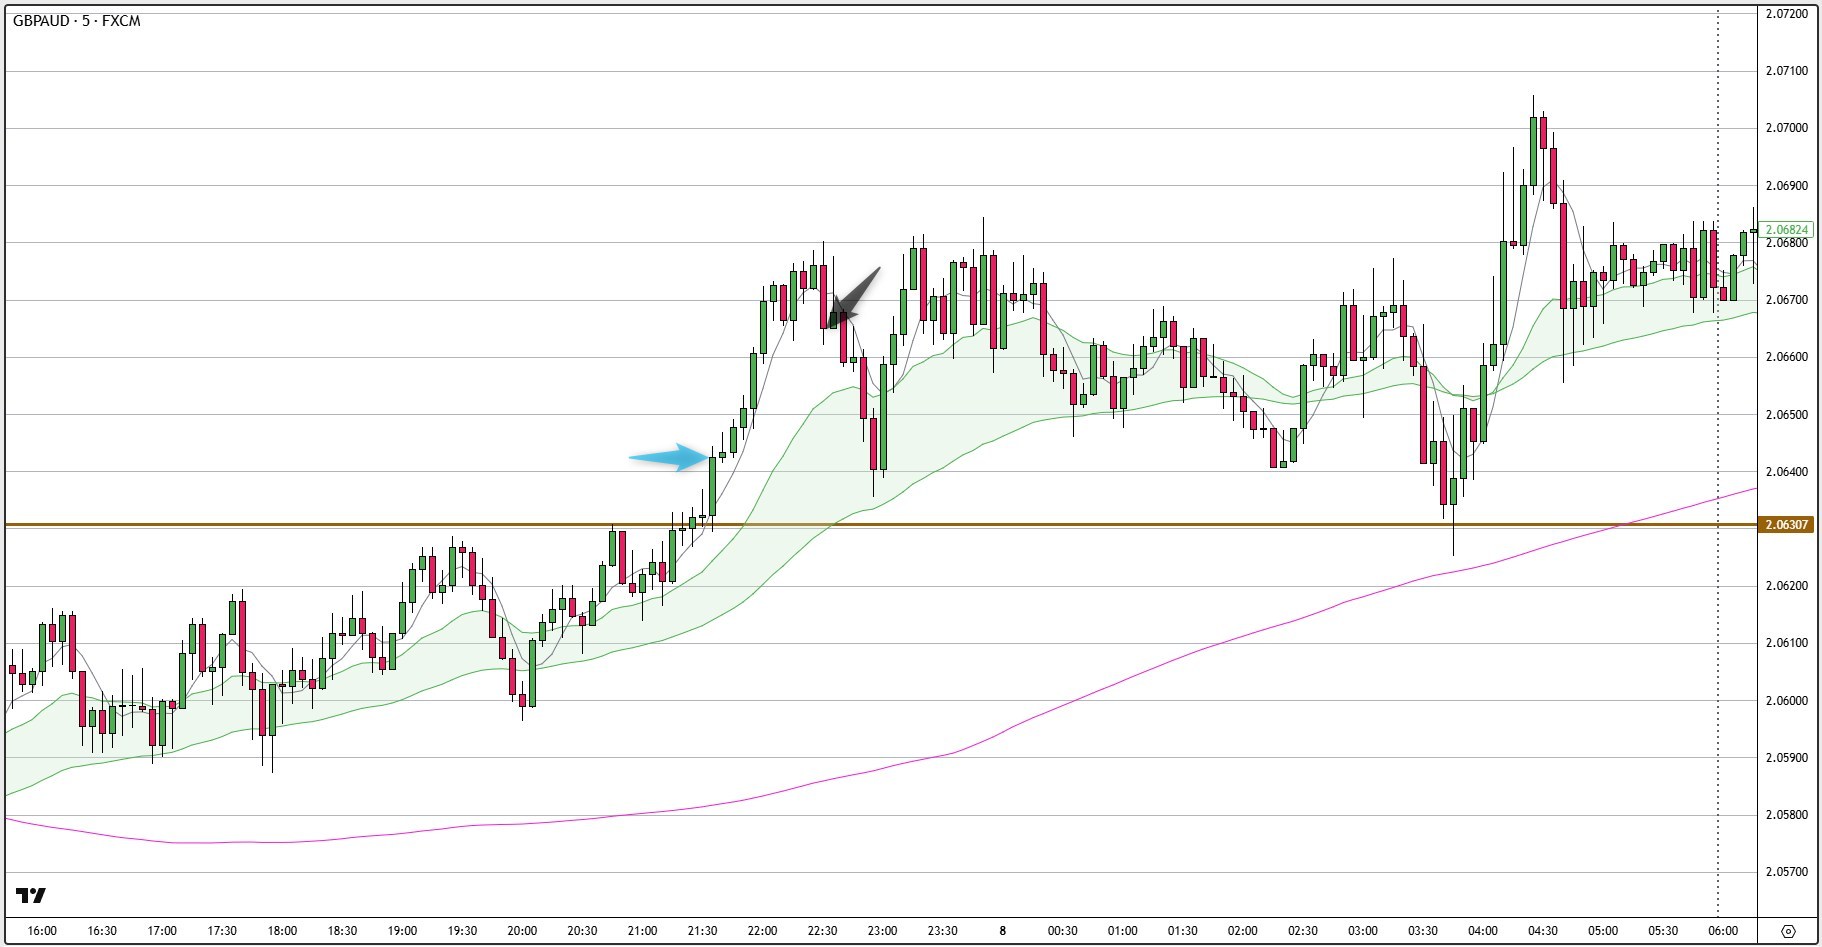Click the 02:00 time axis label
This screenshot has height=947, width=1822.
click(1242, 931)
